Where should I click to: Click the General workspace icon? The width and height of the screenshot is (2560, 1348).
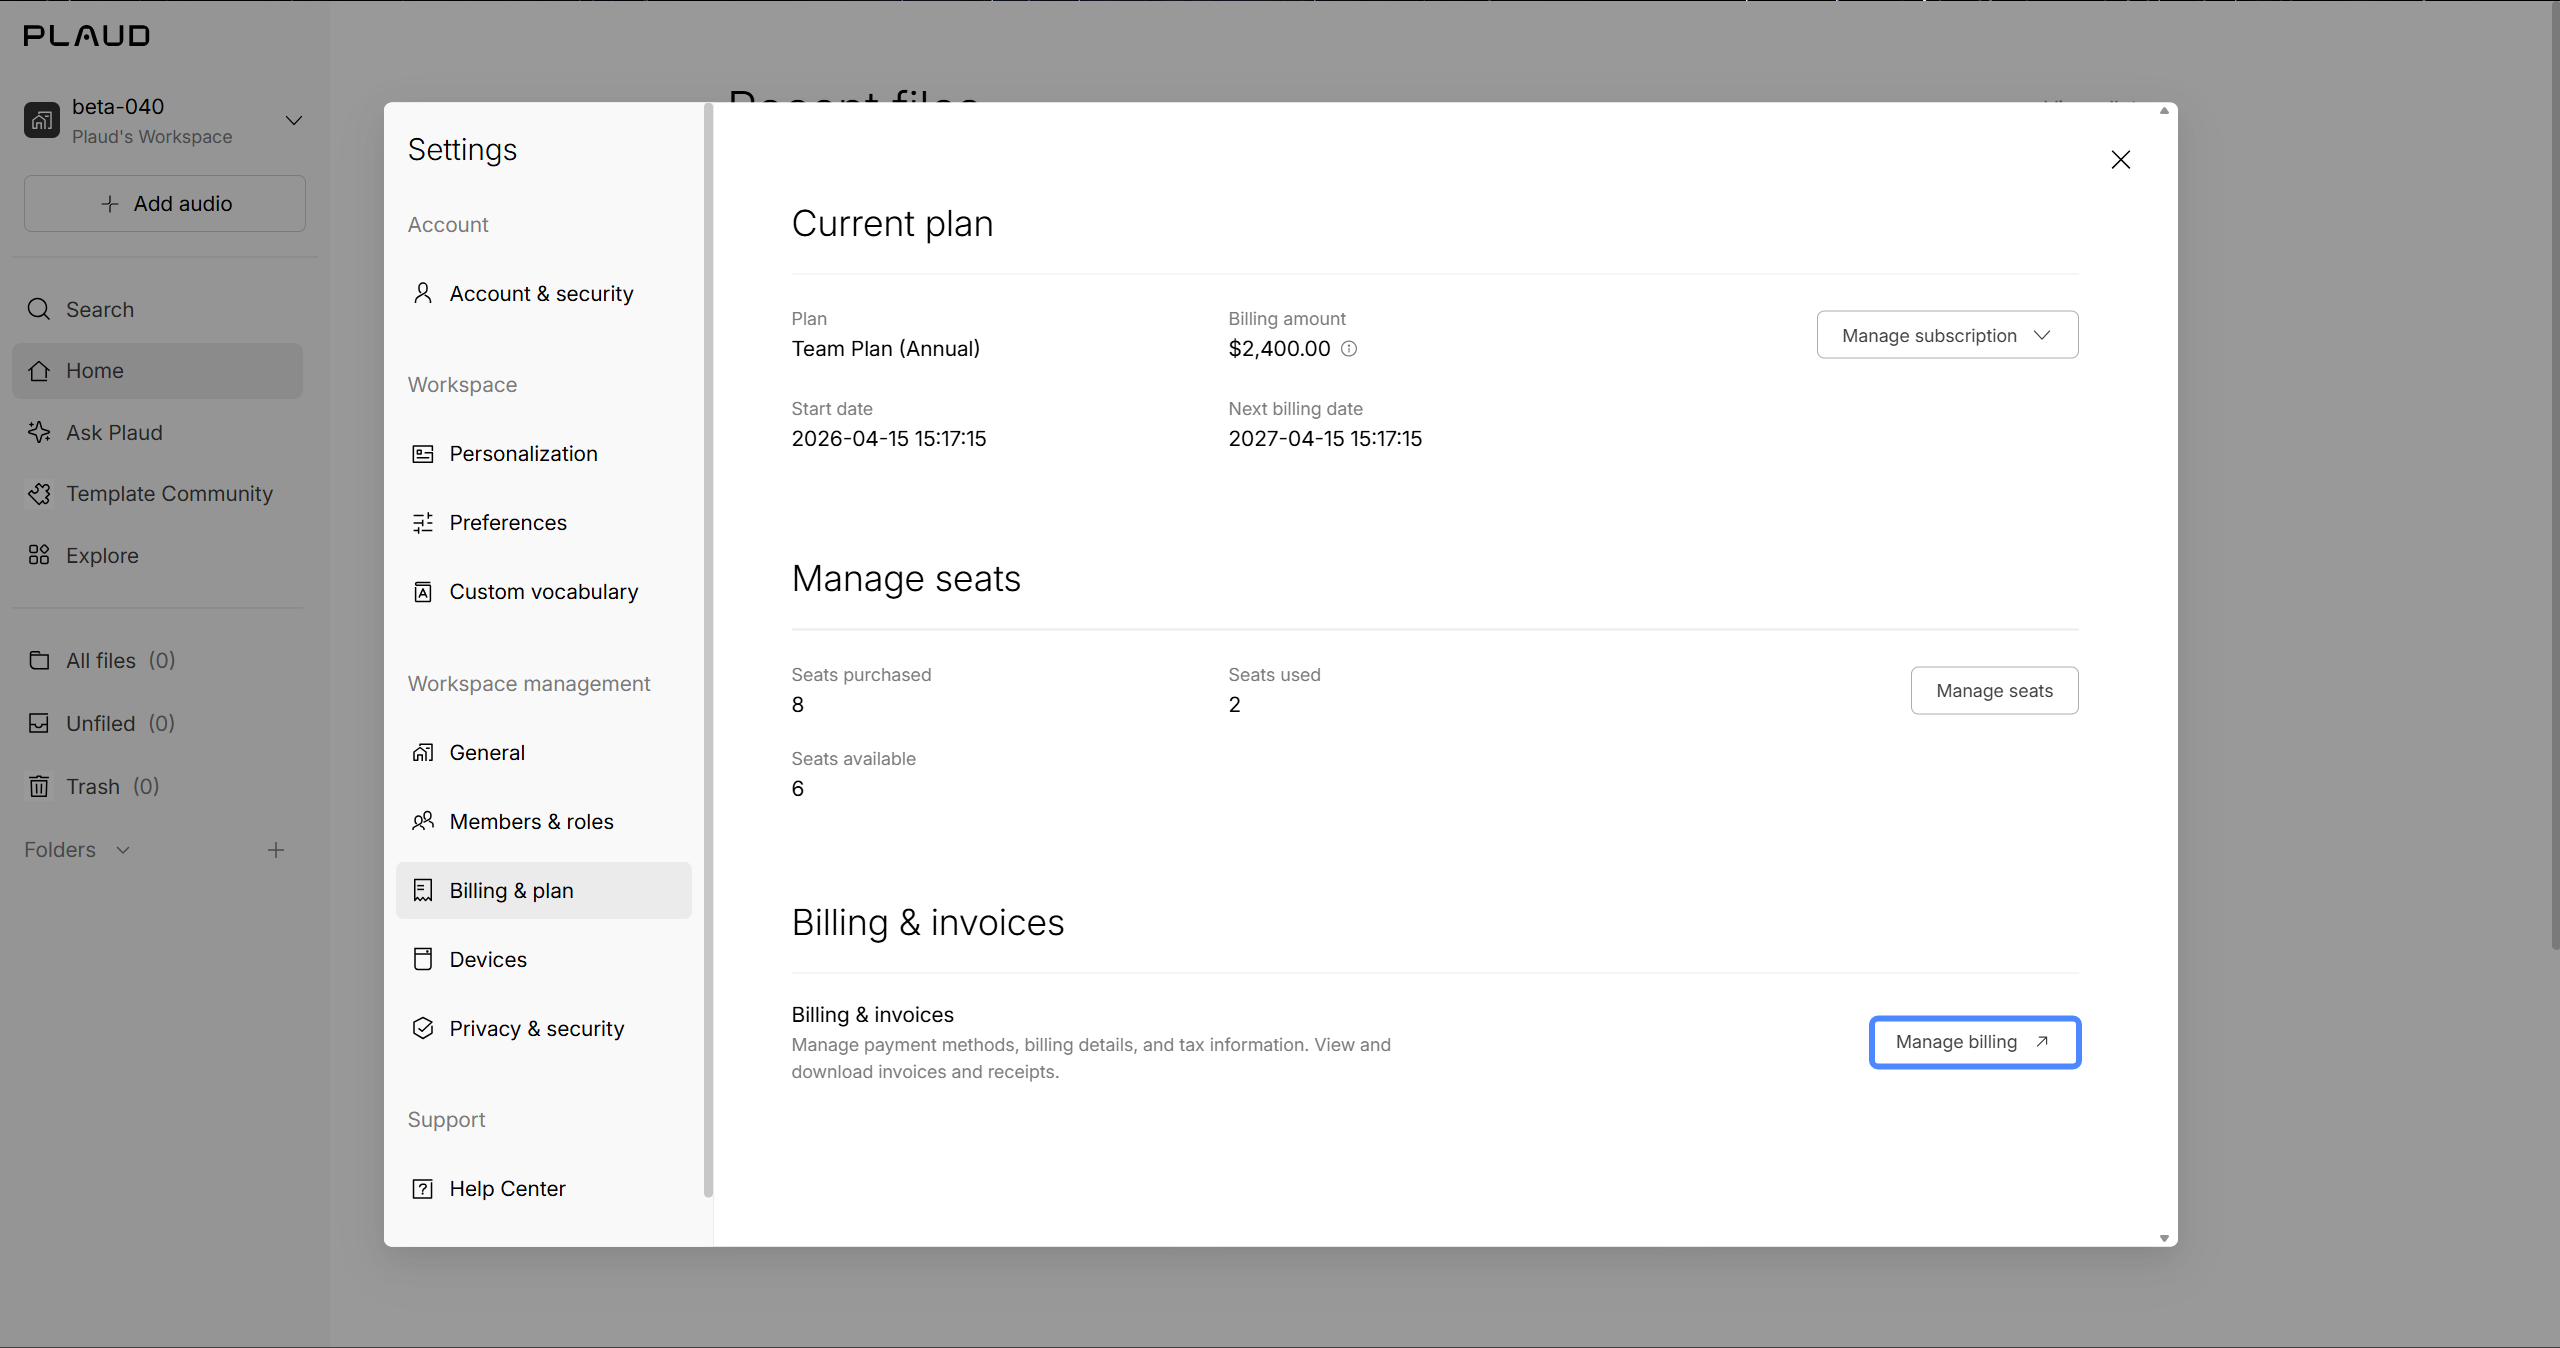423,753
